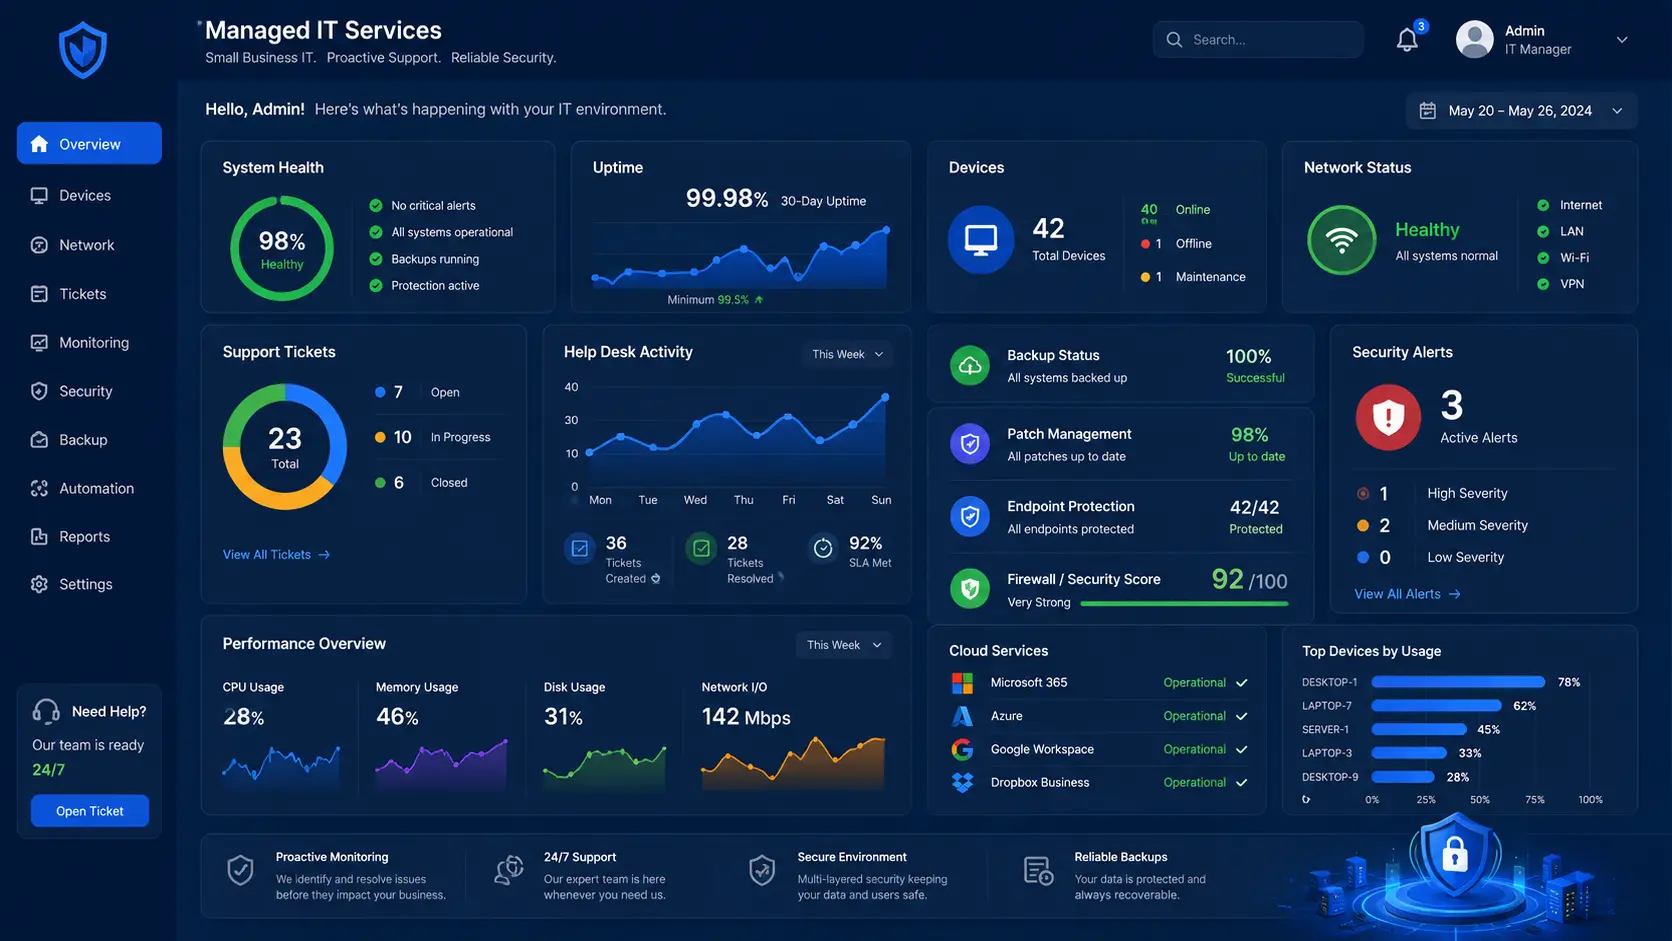Click the System Health 98% gauge
This screenshot has width=1672, height=941.
coord(282,248)
